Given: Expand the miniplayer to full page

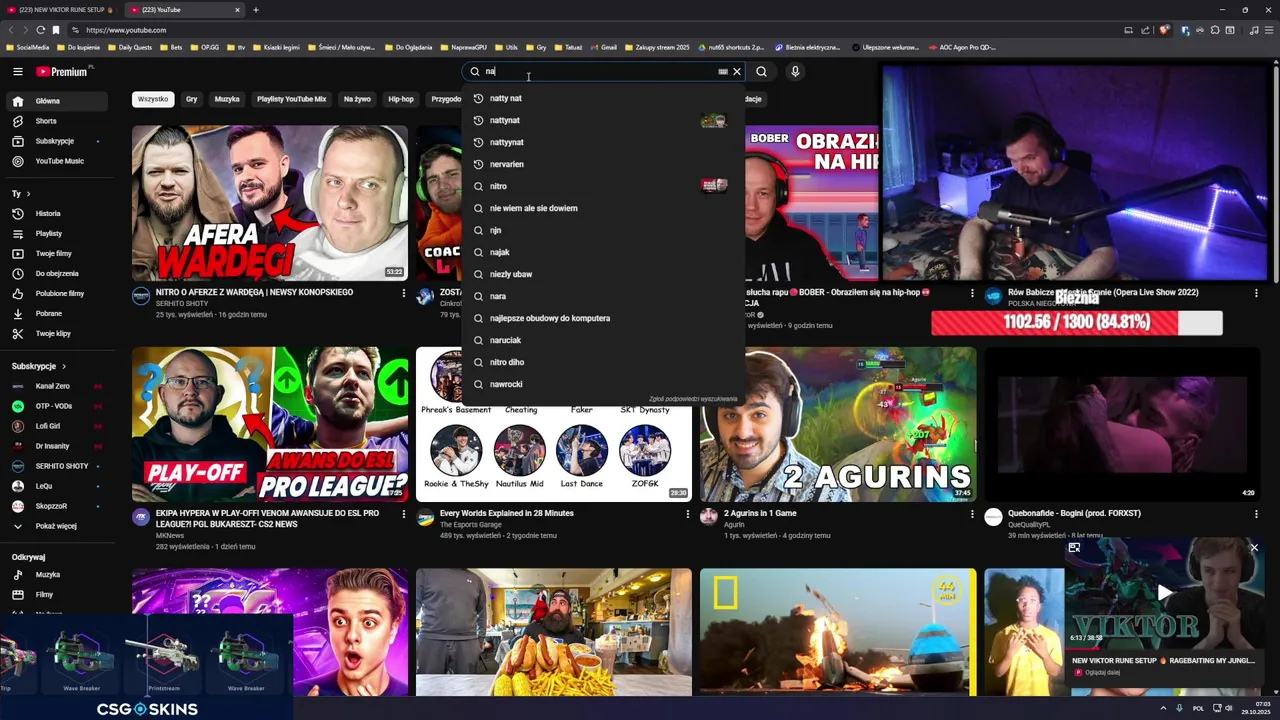Looking at the screenshot, I should tap(1074, 548).
